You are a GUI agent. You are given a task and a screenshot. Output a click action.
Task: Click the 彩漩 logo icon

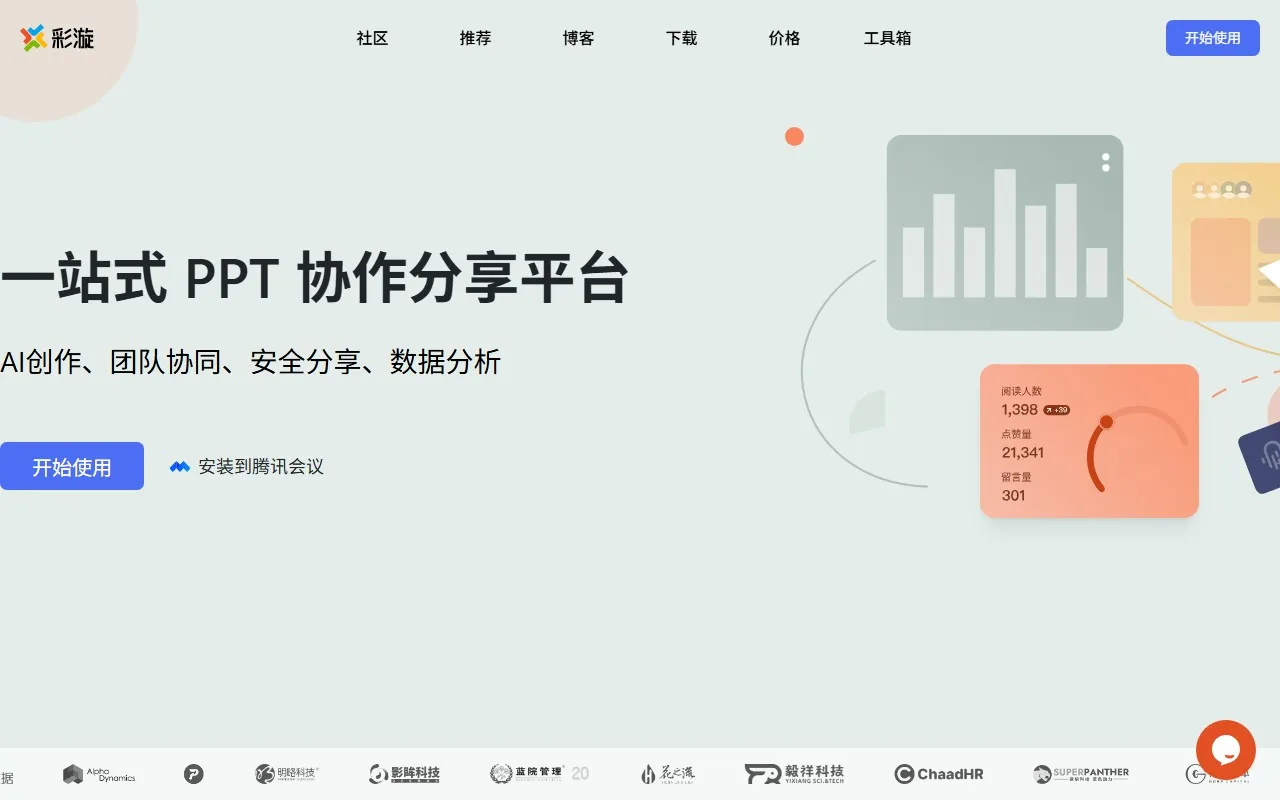point(30,38)
